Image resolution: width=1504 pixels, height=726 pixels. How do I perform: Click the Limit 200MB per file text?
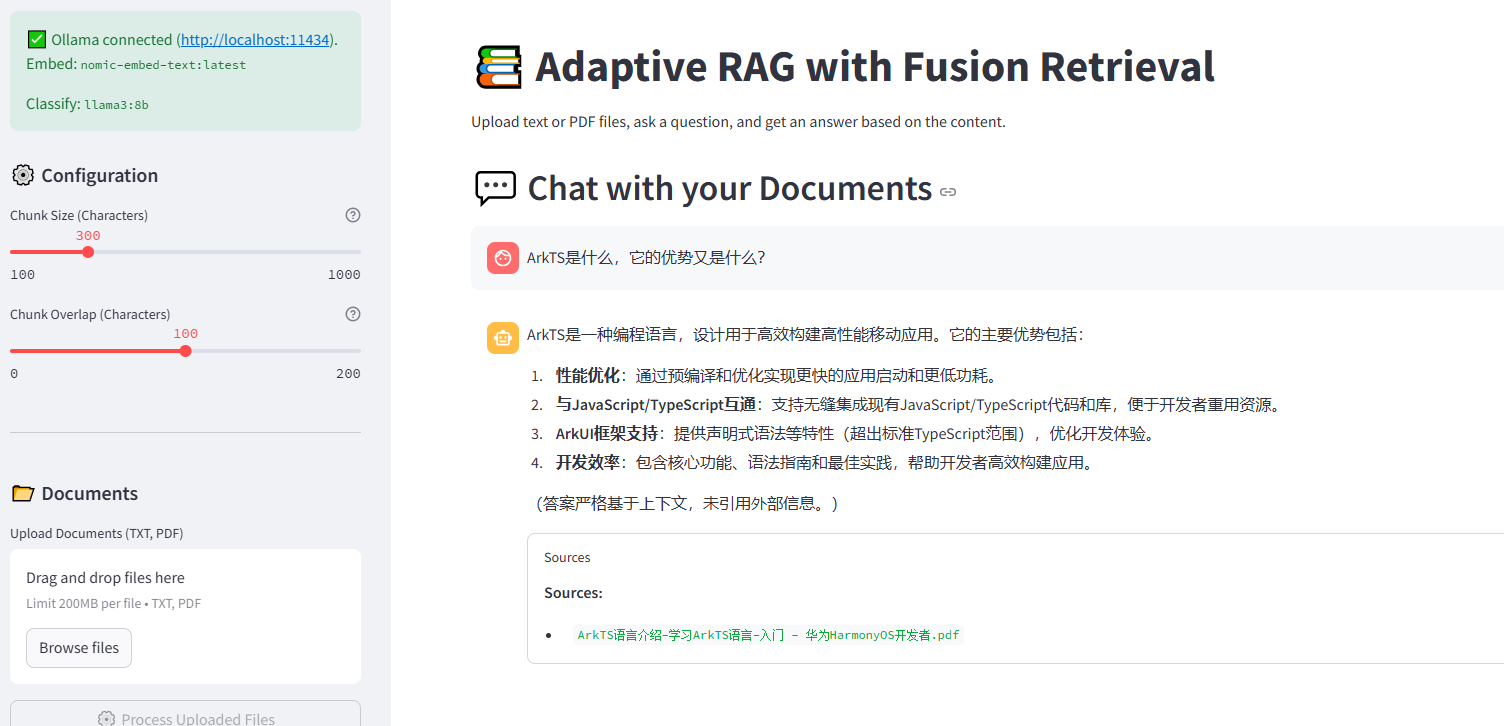[x=114, y=604]
